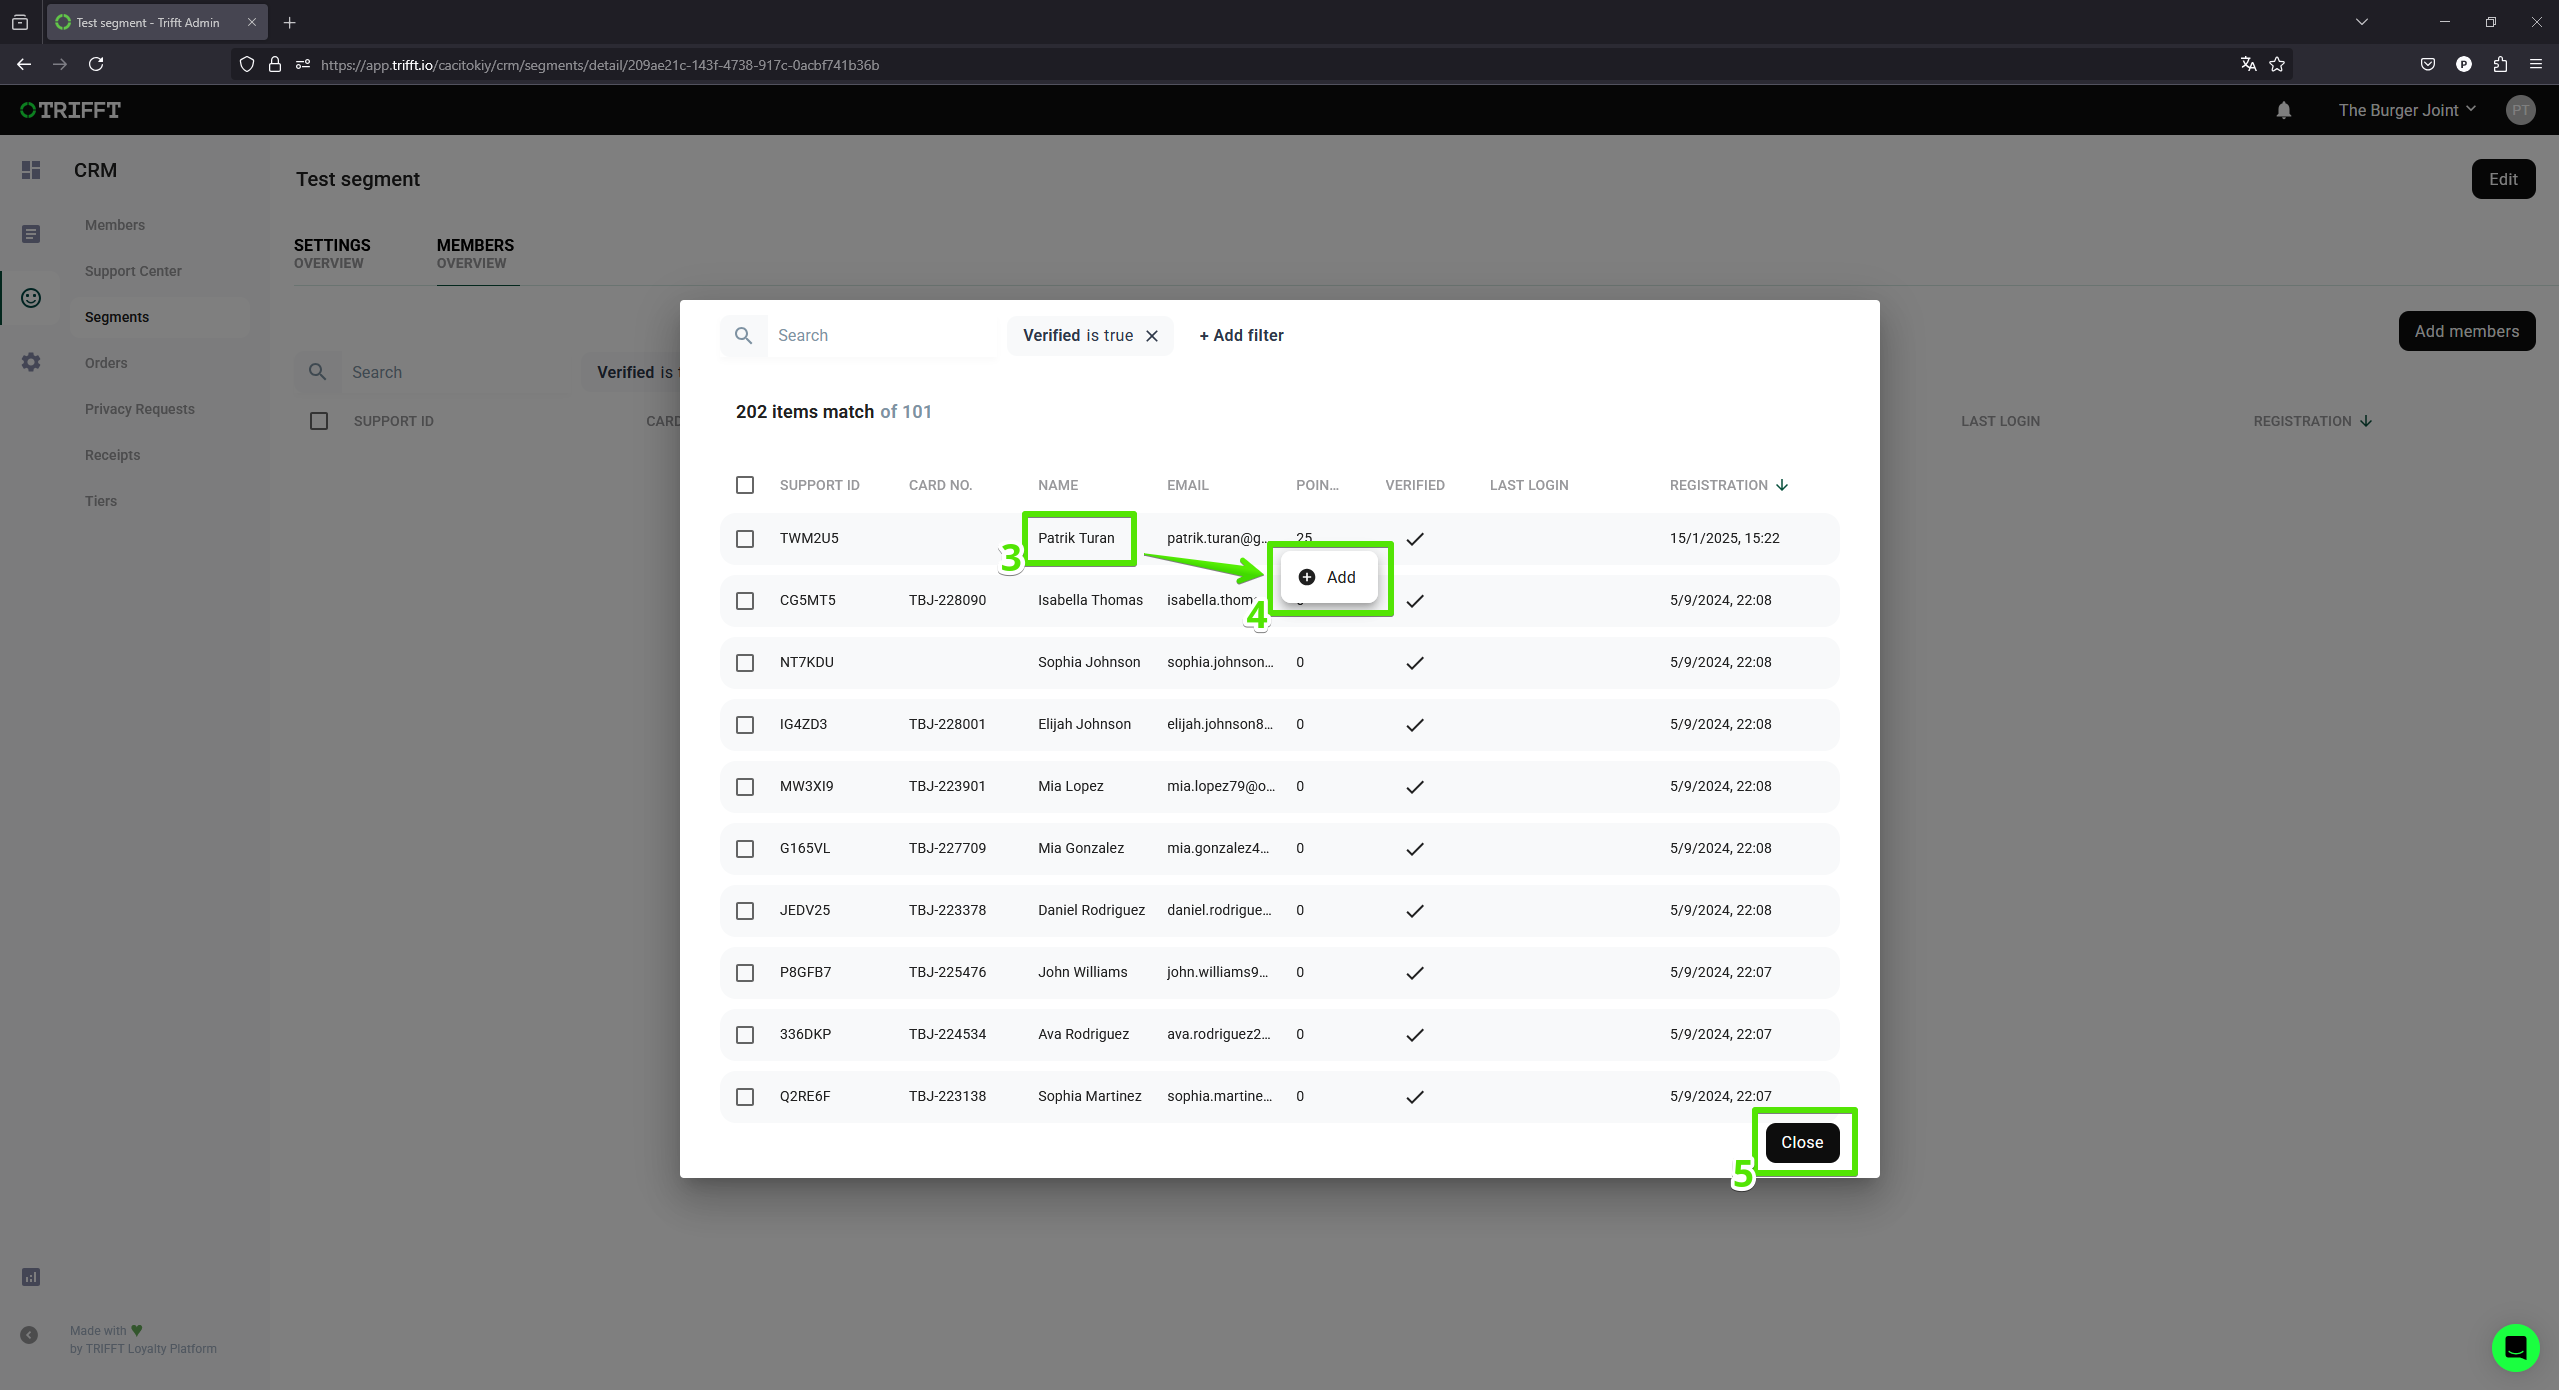2559x1390 pixels.
Task: Click the Segments icon in sidebar
Action: (x=31, y=298)
